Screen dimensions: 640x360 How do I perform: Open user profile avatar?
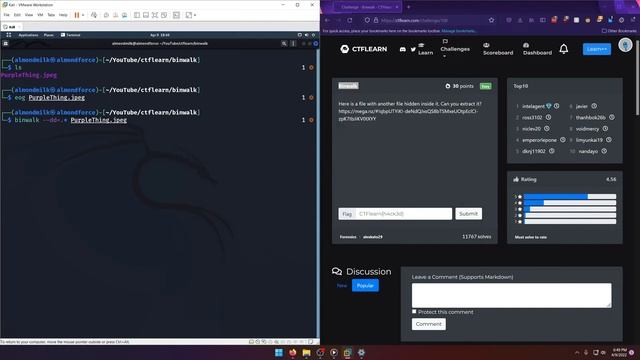pos(625,45)
